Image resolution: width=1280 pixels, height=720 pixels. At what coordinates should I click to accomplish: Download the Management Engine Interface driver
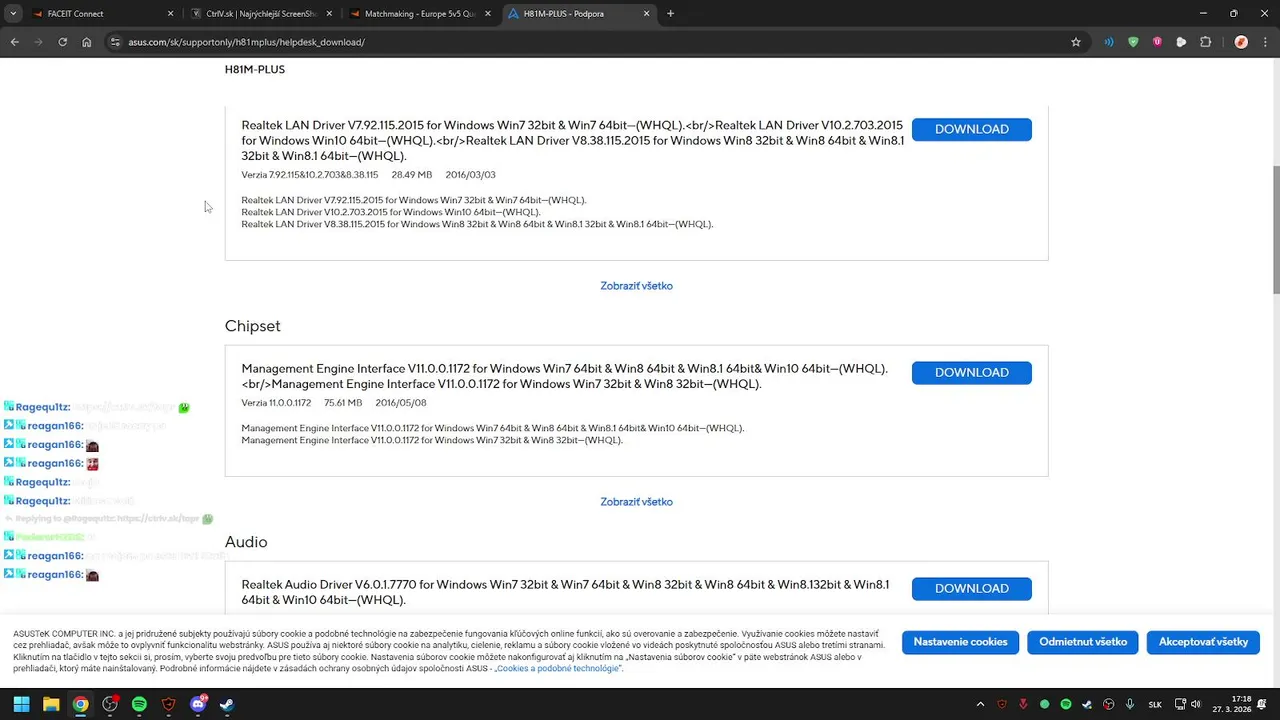(971, 373)
